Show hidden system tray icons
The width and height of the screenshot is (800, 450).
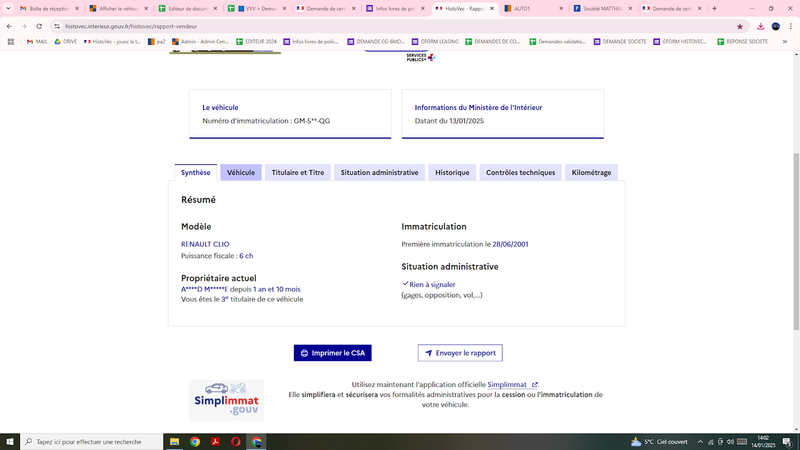[700, 442]
